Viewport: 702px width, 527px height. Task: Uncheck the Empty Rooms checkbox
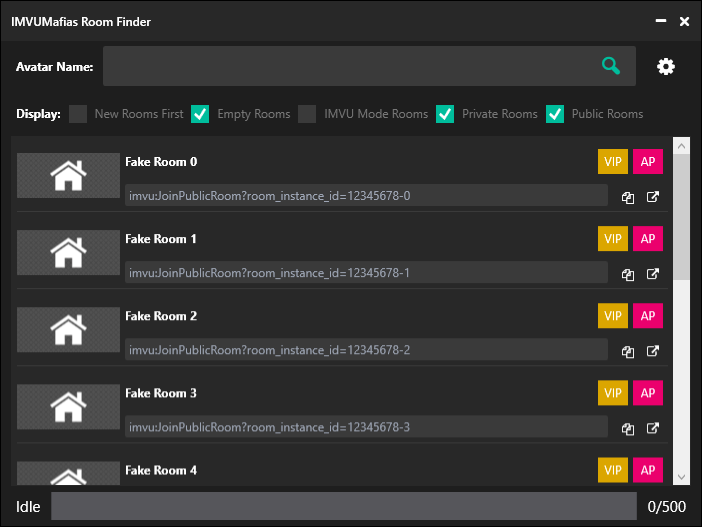coord(200,114)
